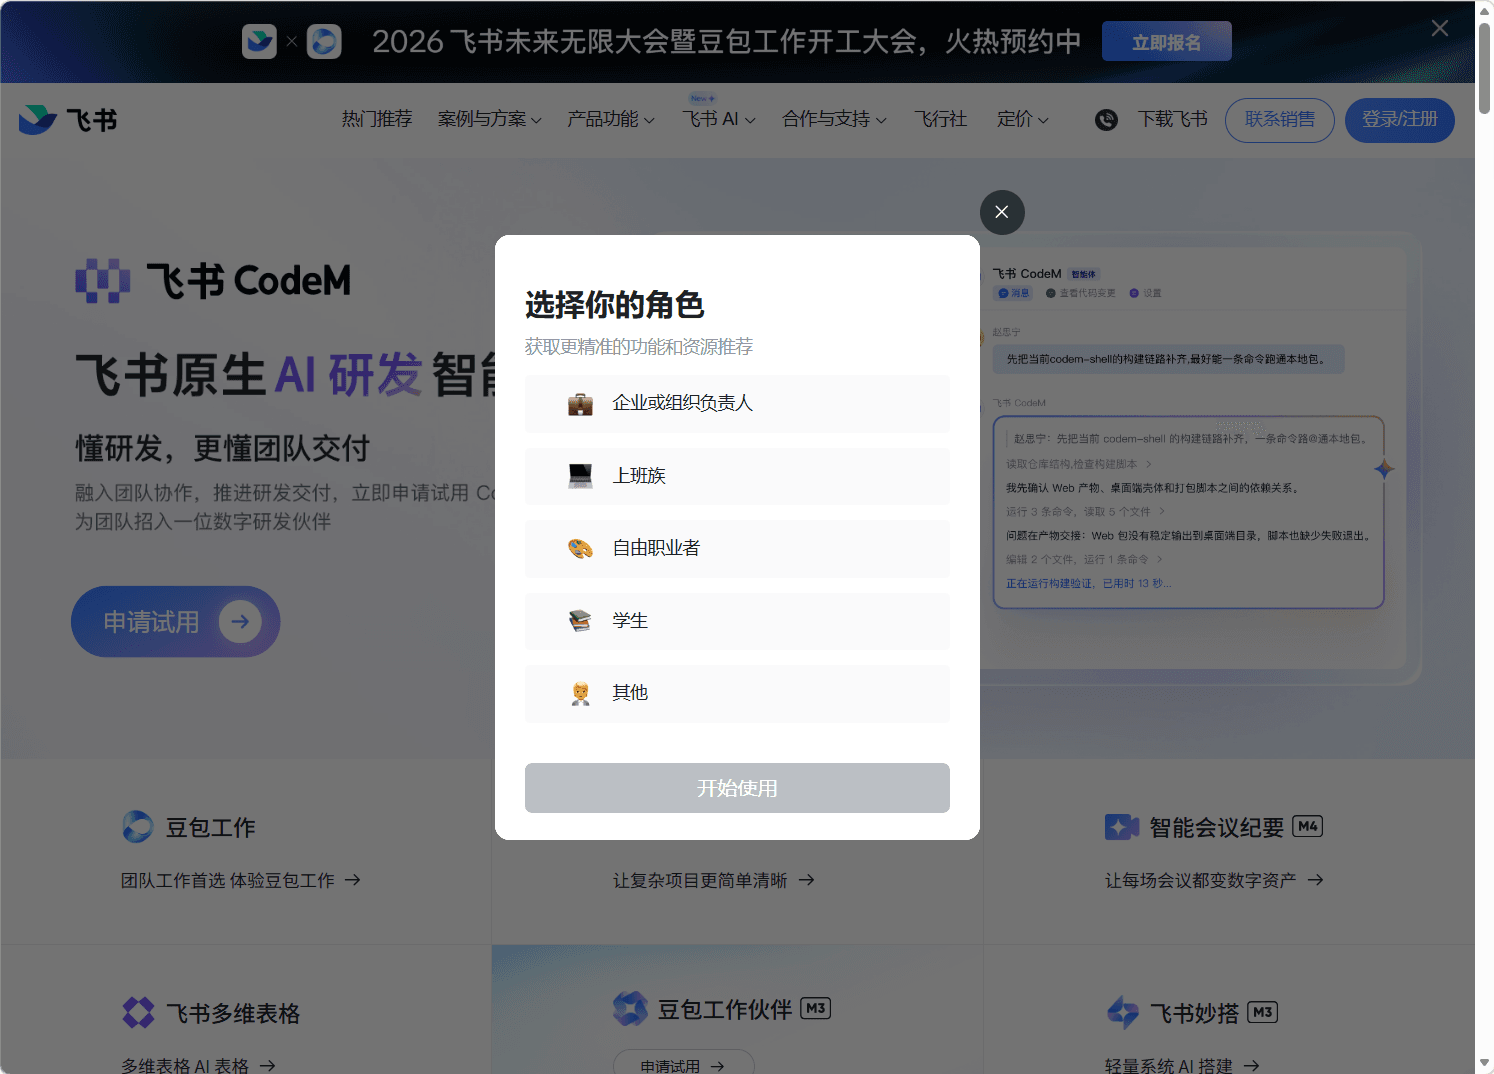
Task: Click 查看代码变更 tab in CodeM preview
Action: coord(1081,293)
